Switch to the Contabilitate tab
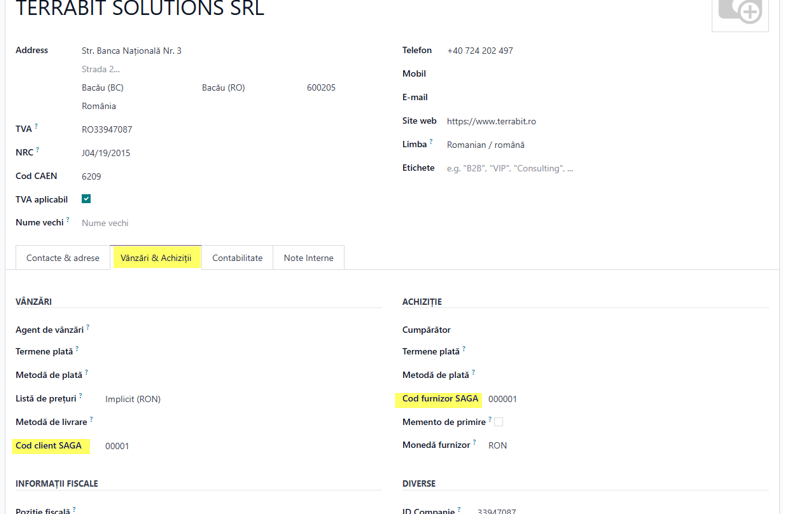The height and width of the screenshot is (519, 791). [x=237, y=258]
